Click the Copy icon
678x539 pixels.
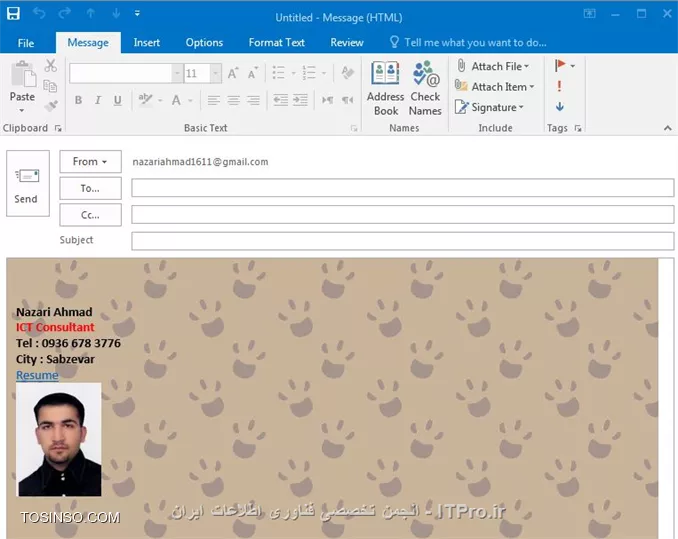tap(50, 86)
